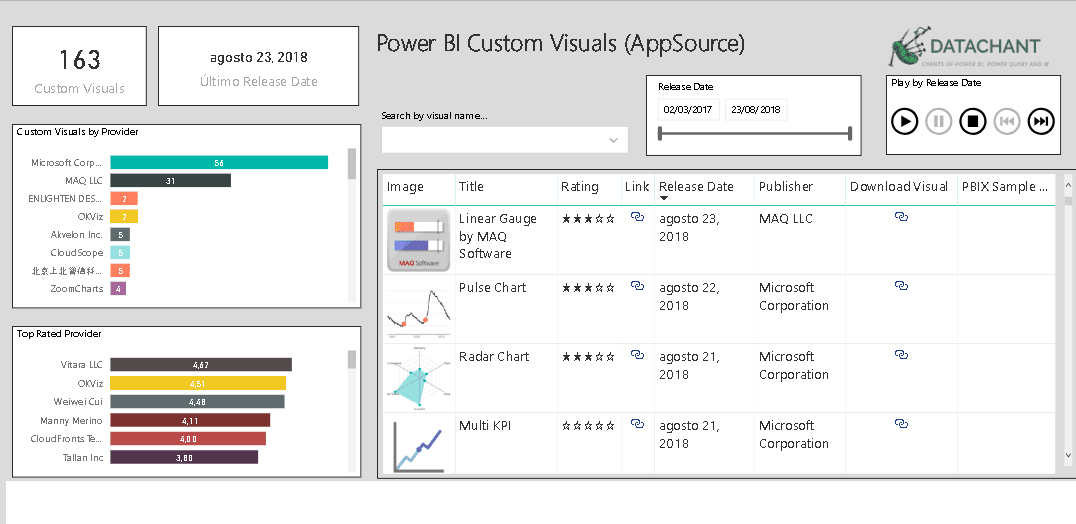Pause the release date playback

click(x=939, y=122)
